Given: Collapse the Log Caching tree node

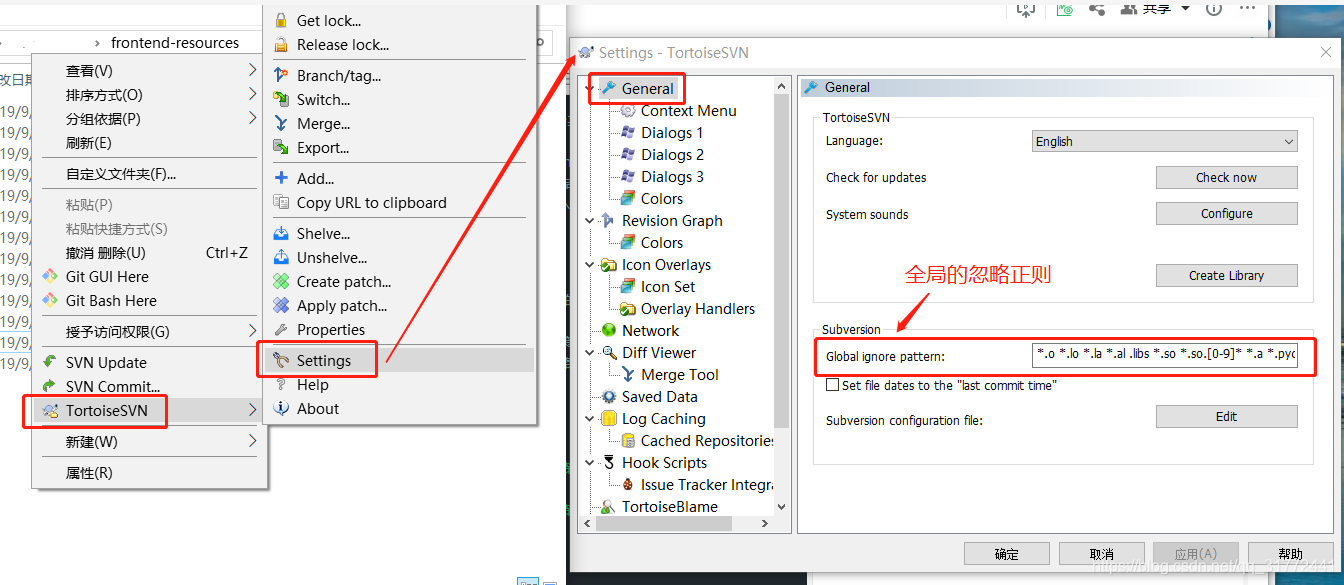Looking at the screenshot, I should (590, 419).
